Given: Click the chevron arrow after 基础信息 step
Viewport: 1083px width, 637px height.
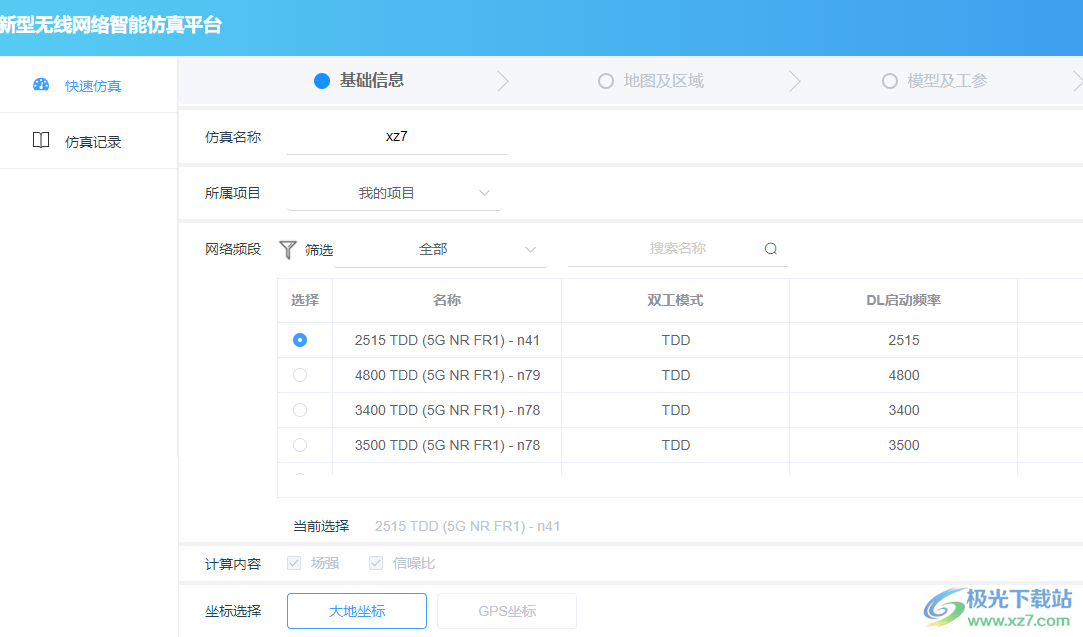Looking at the screenshot, I should click(x=503, y=80).
